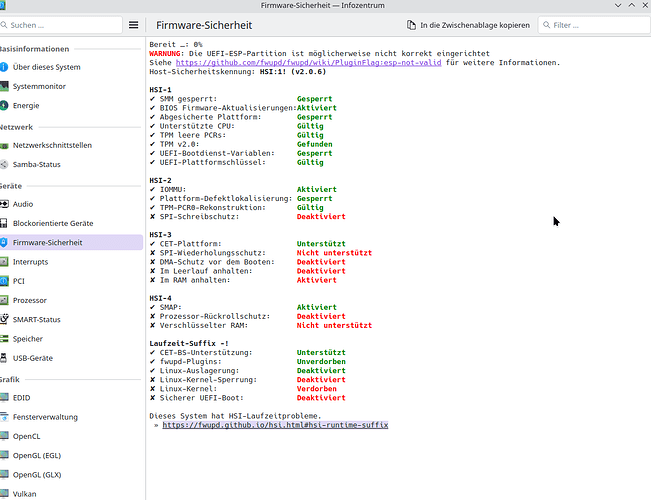Click the Fensterverwaltung icon
The height and width of the screenshot is (500, 651).
pos(4,417)
